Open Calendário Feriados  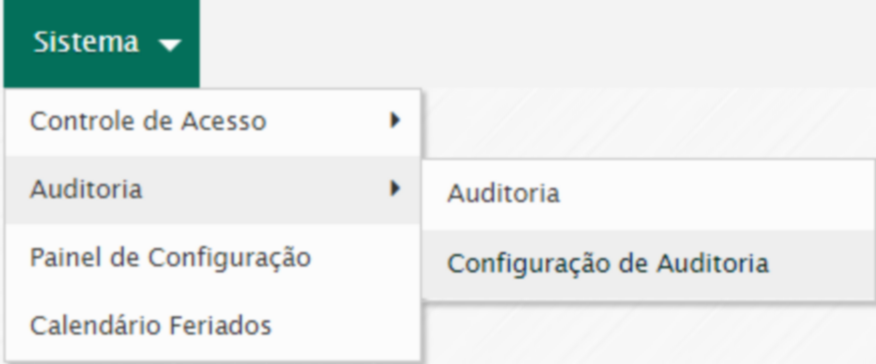coord(213,326)
